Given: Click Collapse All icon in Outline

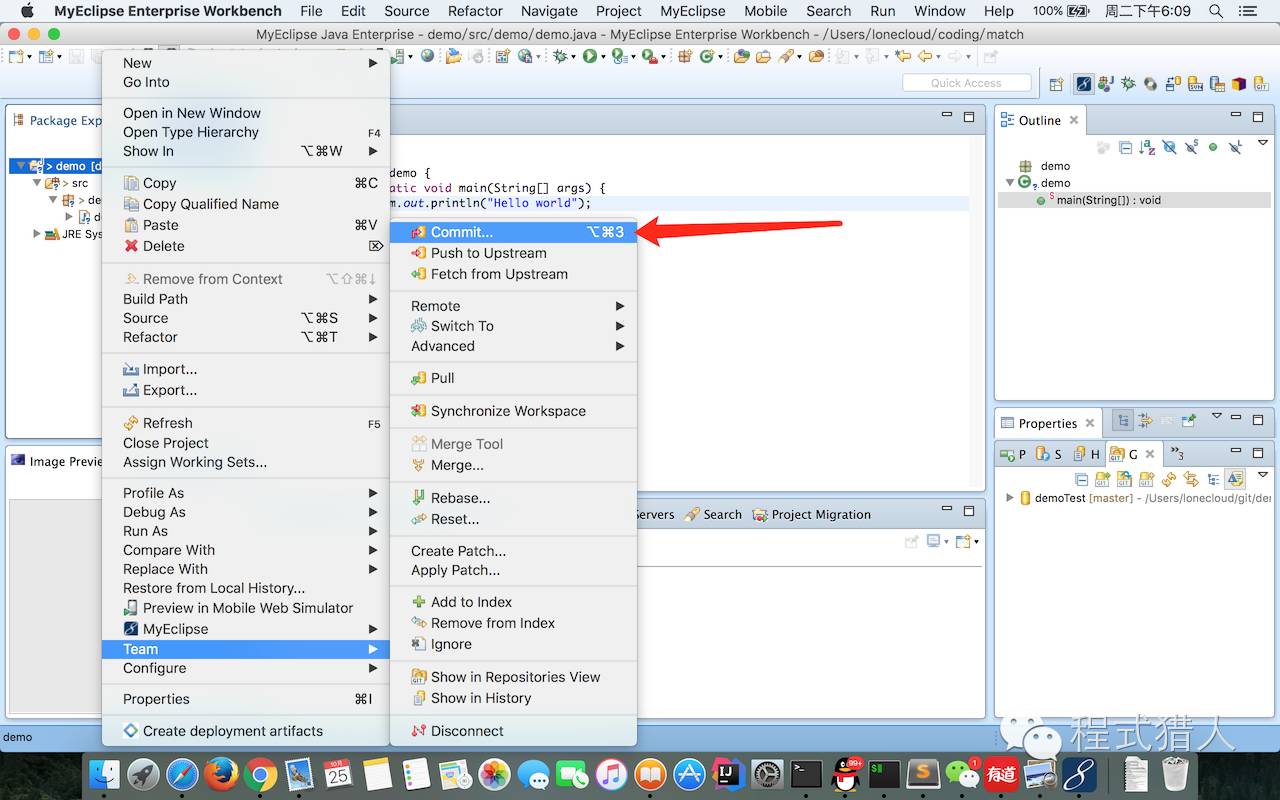Looking at the screenshot, I should (x=1125, y=147).
